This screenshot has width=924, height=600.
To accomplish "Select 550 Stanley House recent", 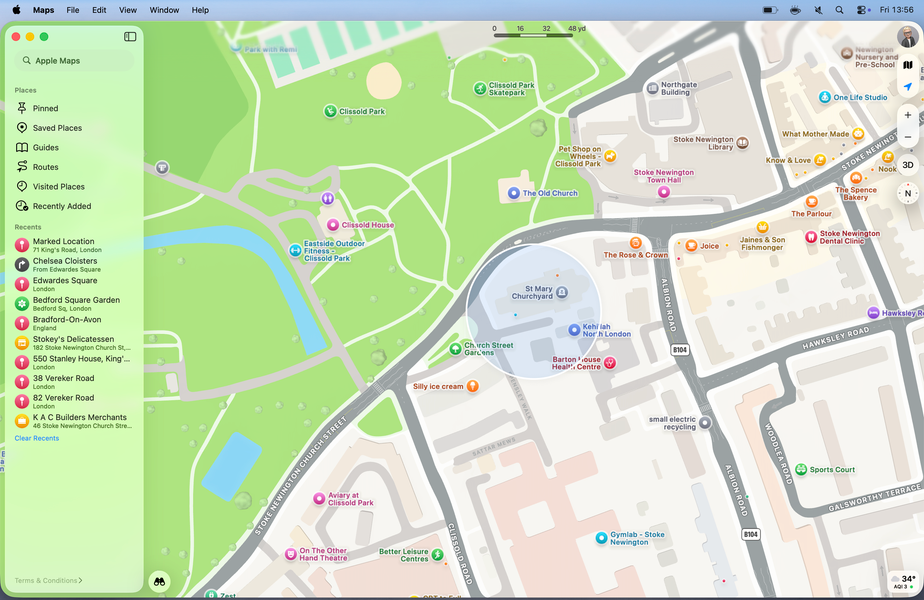I will 74,362.
